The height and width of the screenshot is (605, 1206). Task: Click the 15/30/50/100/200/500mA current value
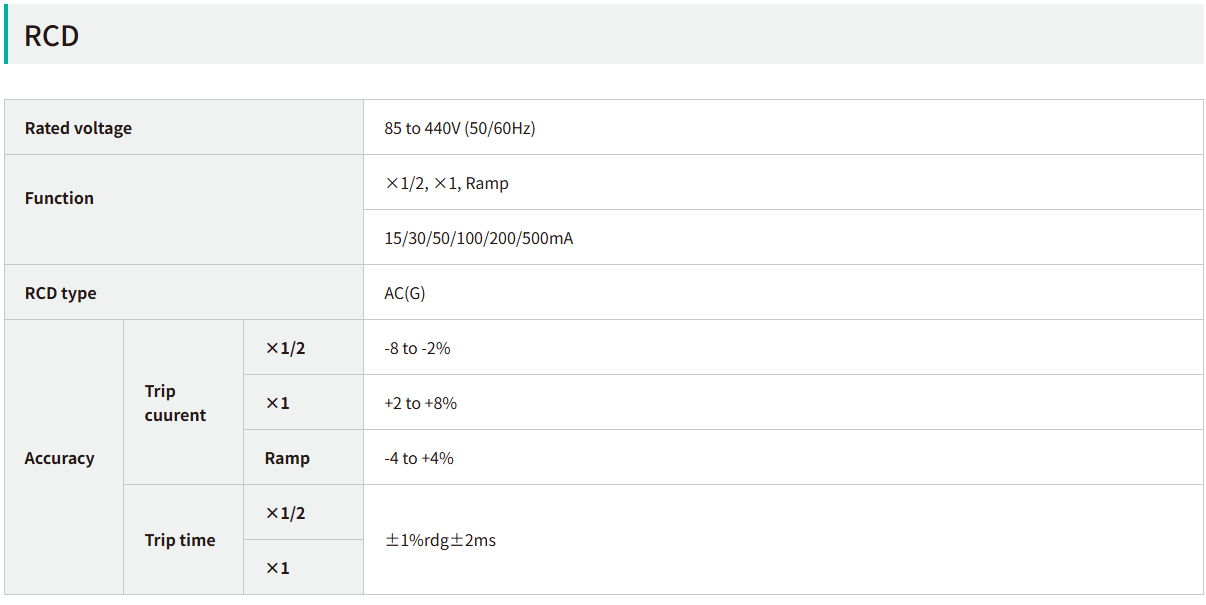click(x=479, y=238)
